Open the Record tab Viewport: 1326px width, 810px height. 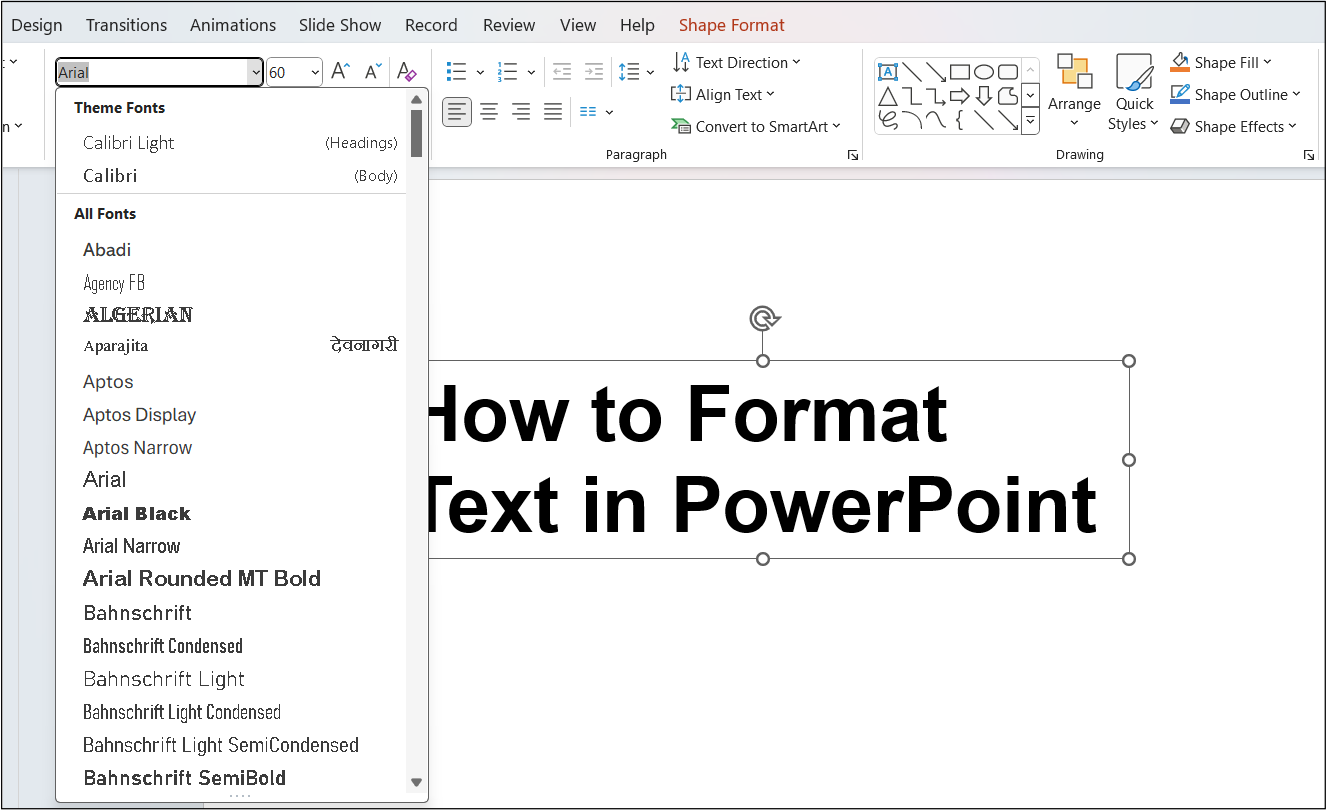pyautogui.click(x=431, y=25)
